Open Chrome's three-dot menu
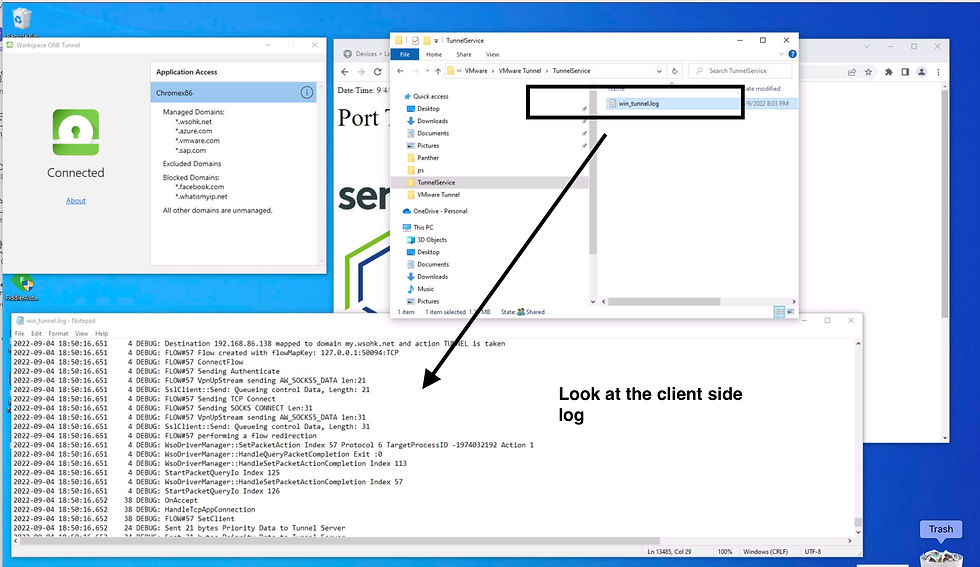The height and width of the screenshot is (567, 980). (x=938, y=72)
